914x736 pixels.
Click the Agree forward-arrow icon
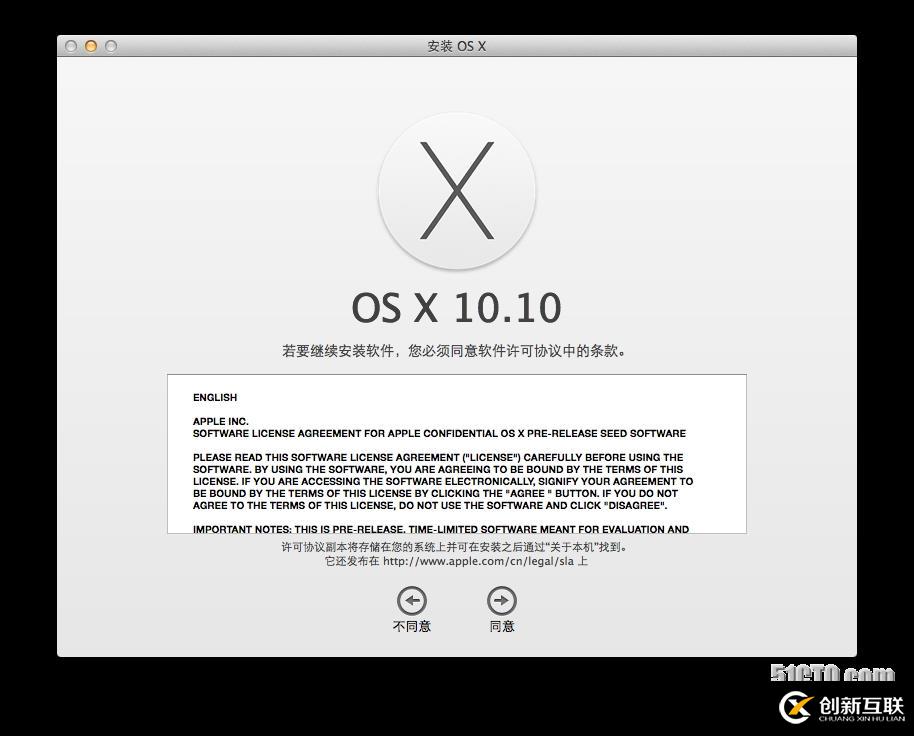coord(502,601)
